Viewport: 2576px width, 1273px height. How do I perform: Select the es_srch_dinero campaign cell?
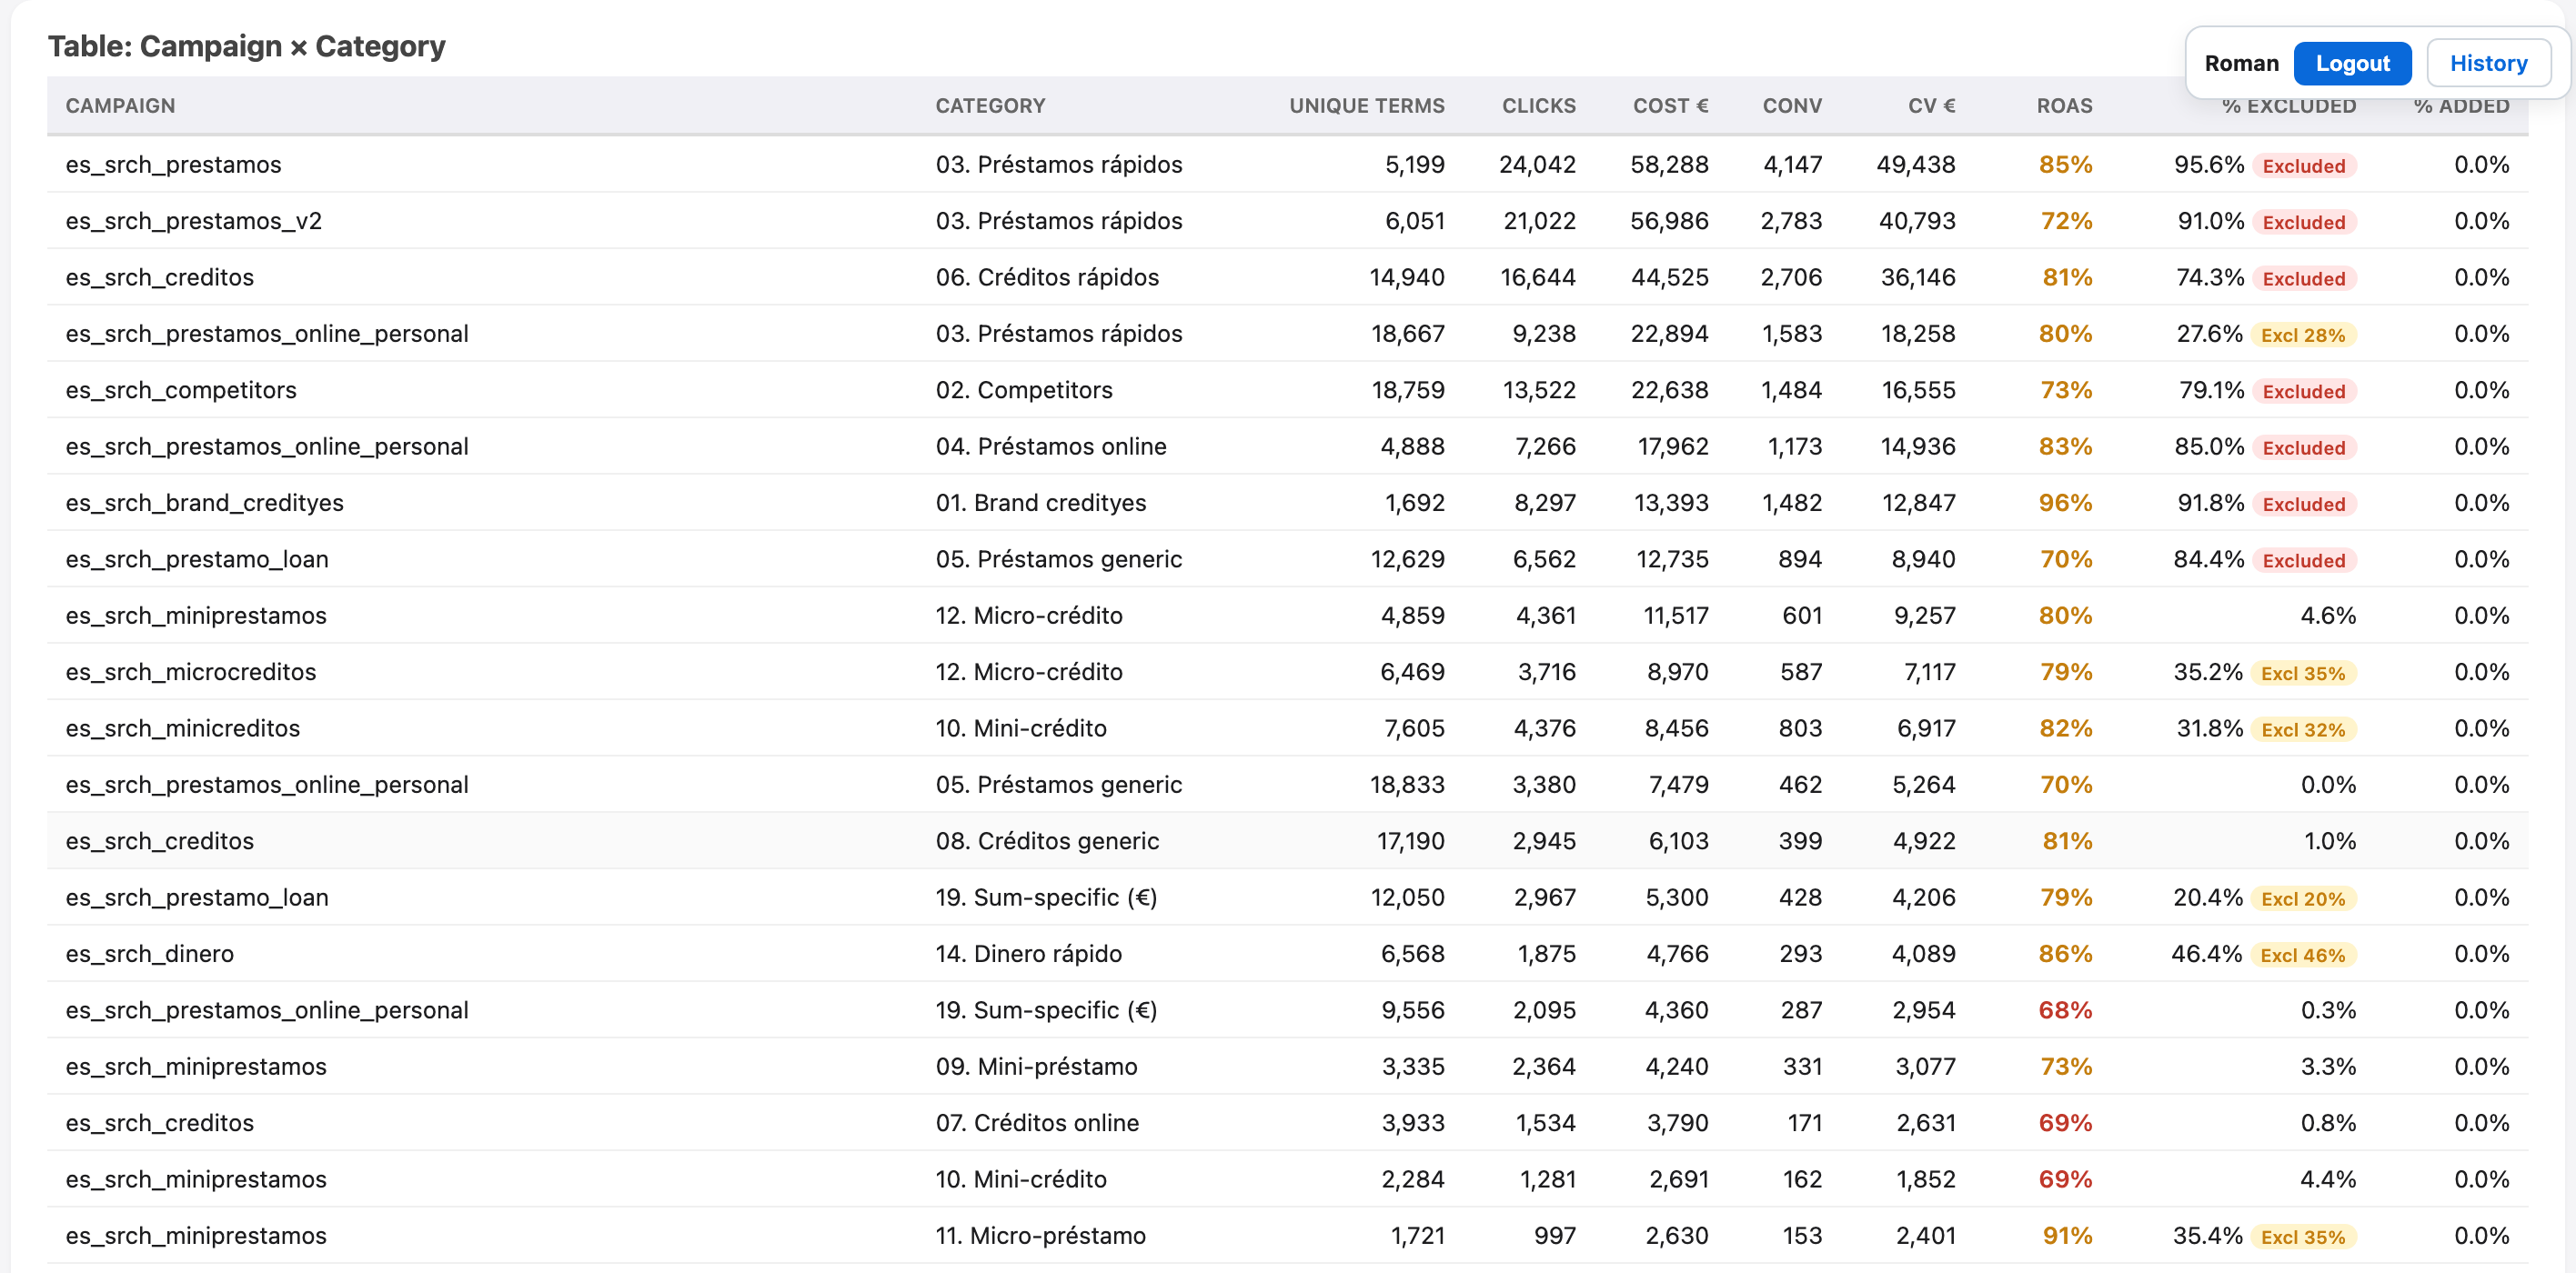tap(150, 954)
